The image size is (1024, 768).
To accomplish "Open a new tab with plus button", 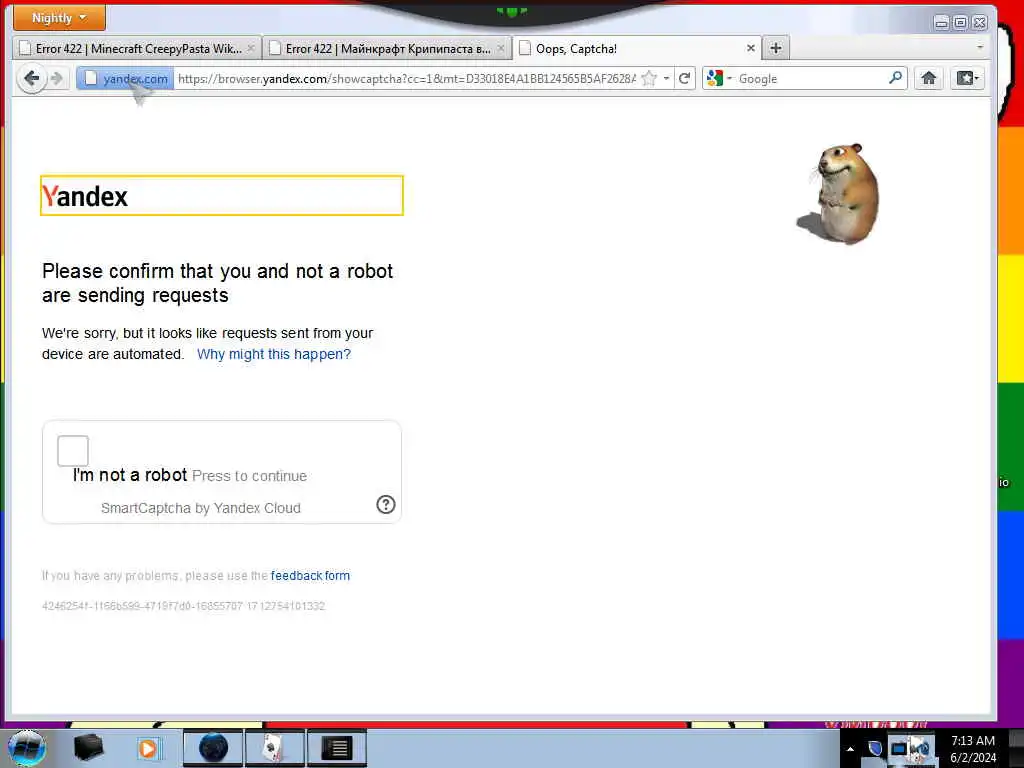I will coord(776,48).
